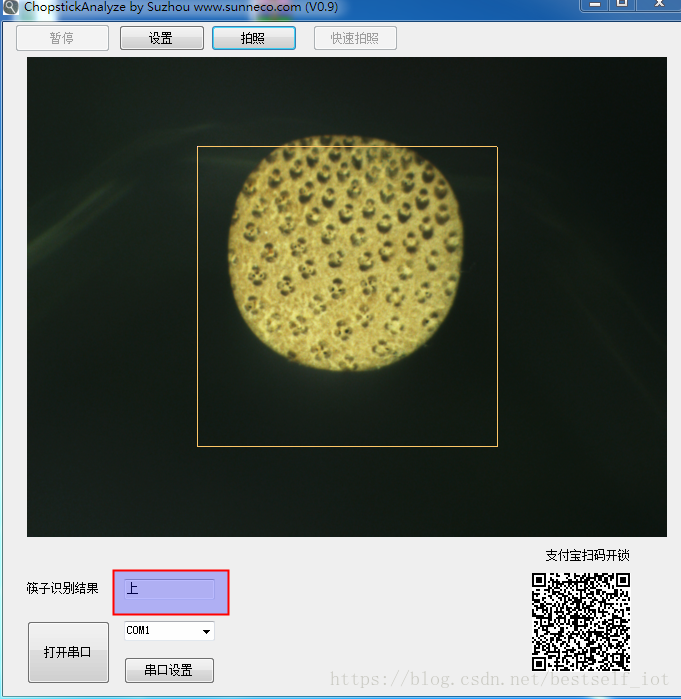Open the 串口设置 serial settings

pos(169,670)
